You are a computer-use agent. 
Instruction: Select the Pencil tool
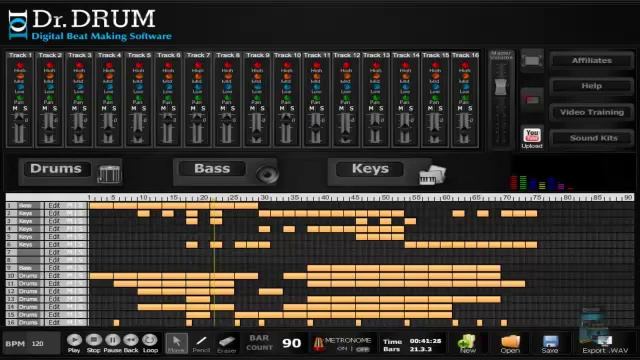(x=201, y=343)
